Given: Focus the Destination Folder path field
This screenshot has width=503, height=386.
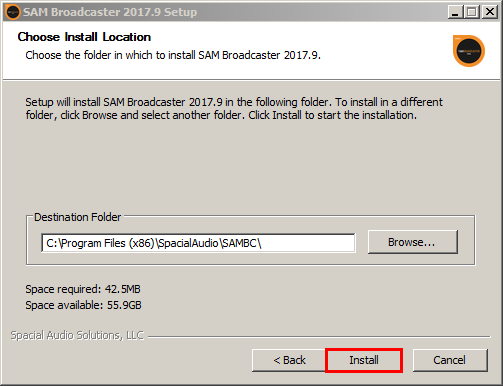Looking at the screenshot, I should click(198, 243).
